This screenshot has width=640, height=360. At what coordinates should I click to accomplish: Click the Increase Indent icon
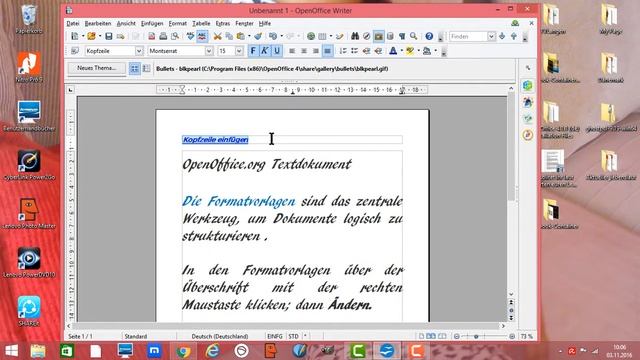coord(378,51)
